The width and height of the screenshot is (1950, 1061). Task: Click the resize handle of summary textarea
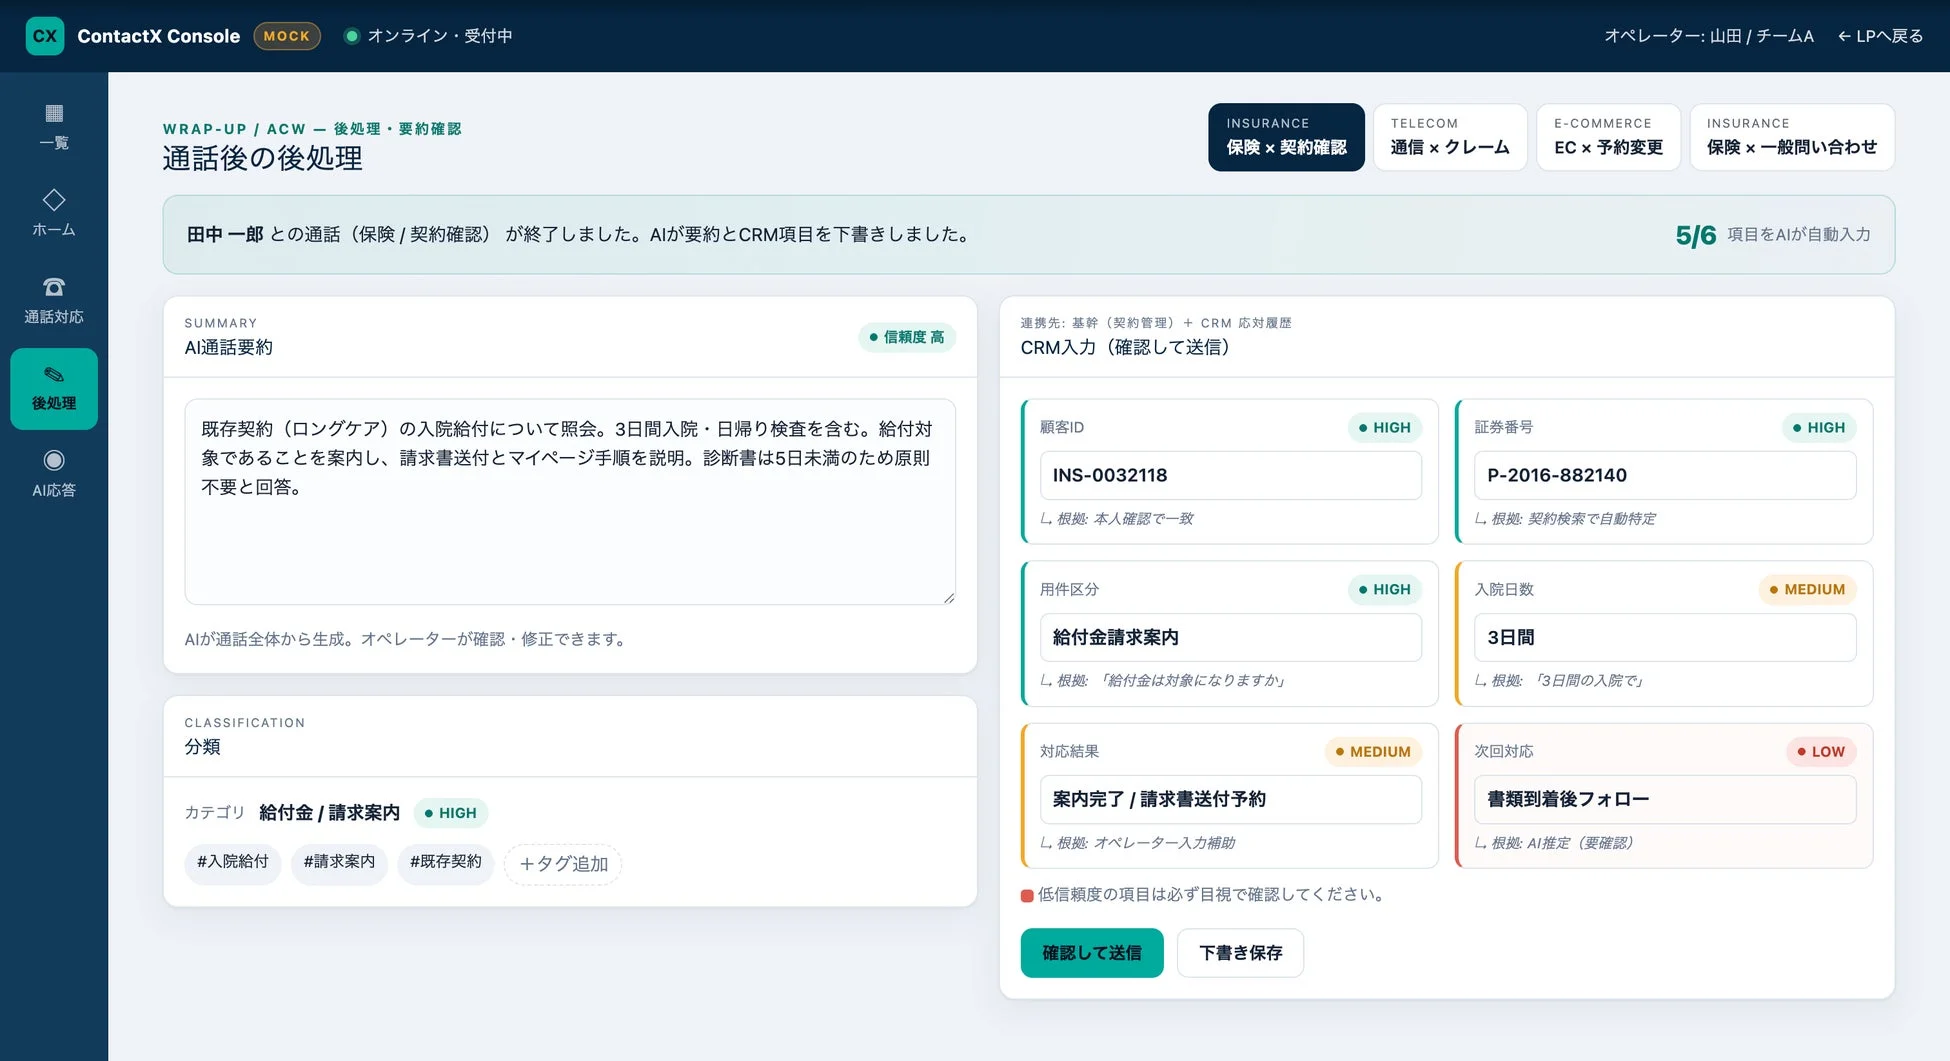(x=949, y=597)
